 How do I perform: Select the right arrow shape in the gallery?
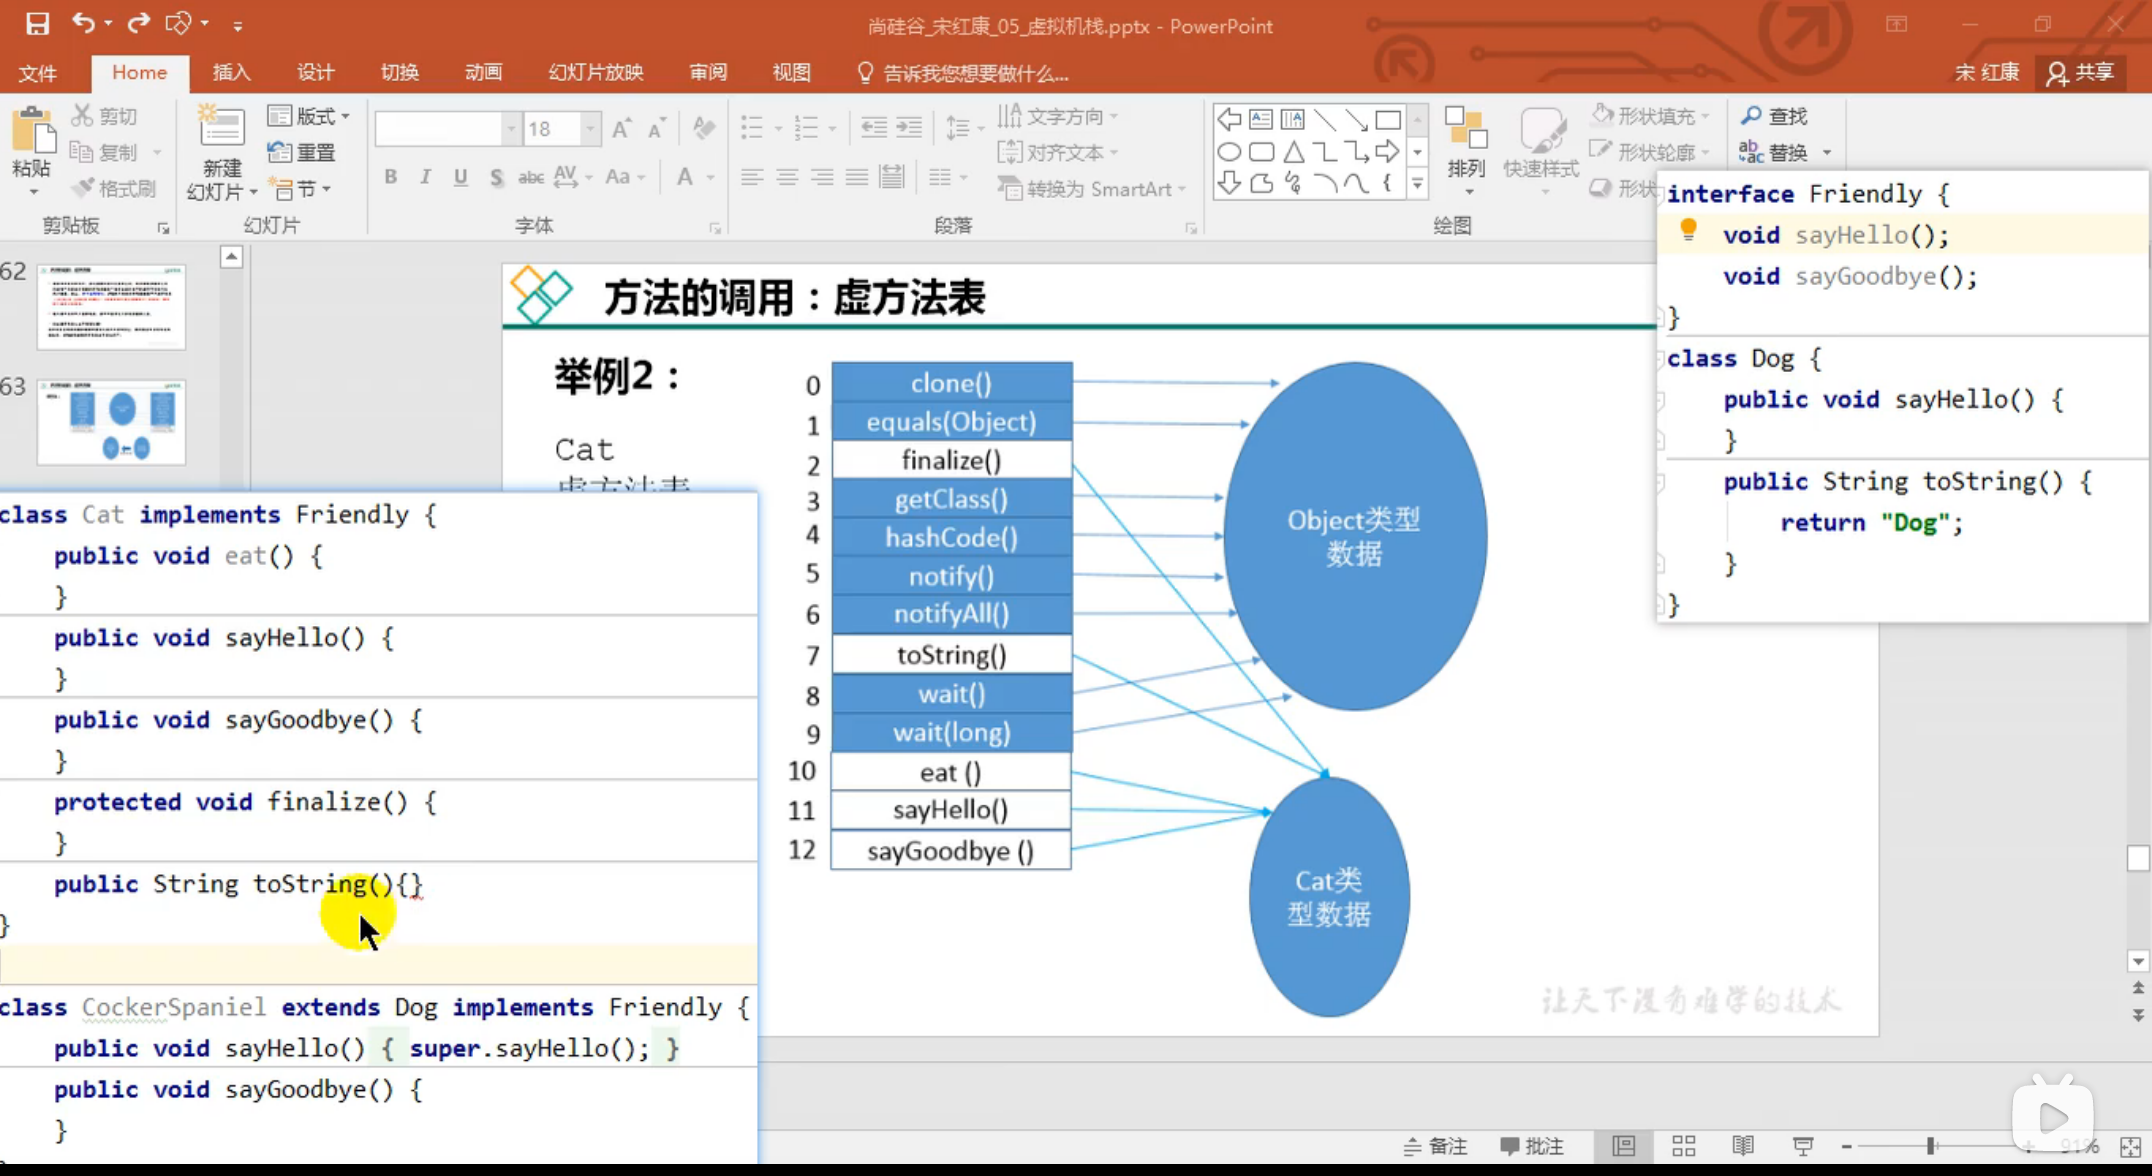[x=1387, y=152]
